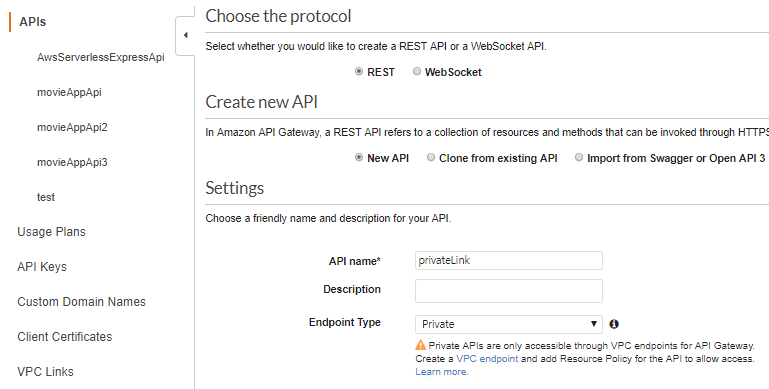
Task: Go to Usage Plans section
Action: (x=51, y=232)
